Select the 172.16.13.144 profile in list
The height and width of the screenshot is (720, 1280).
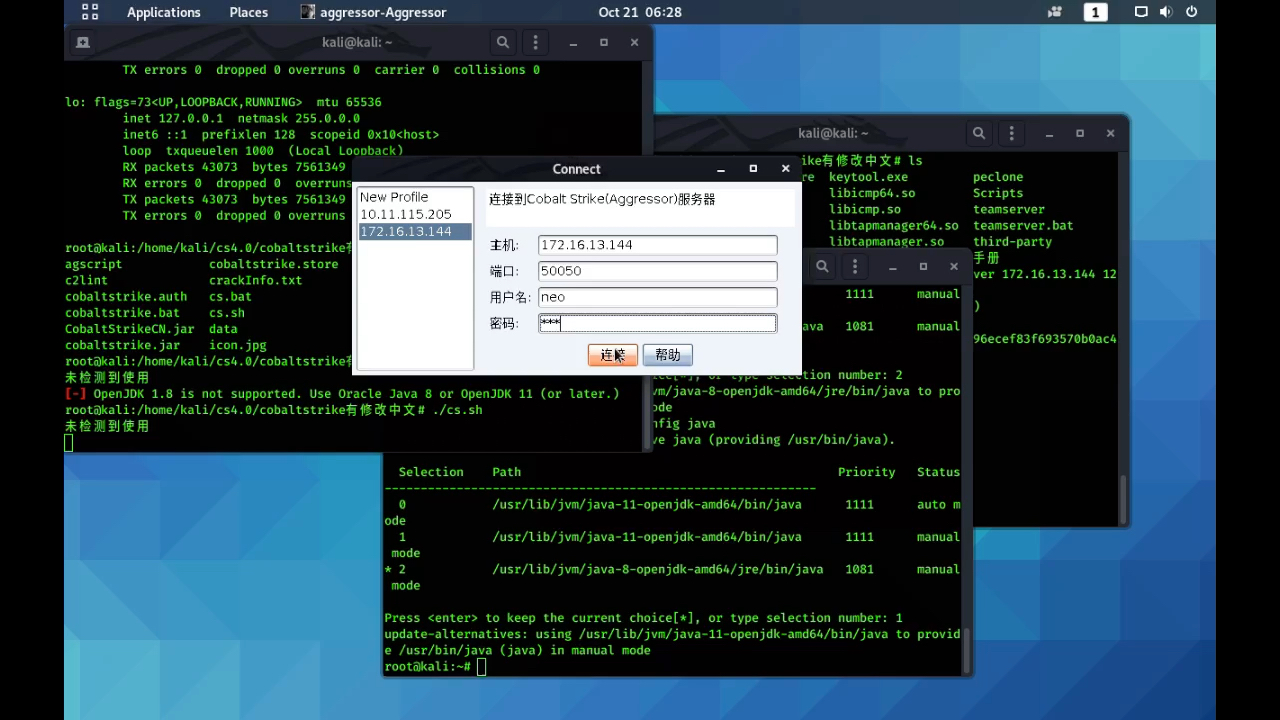pos(414,231)
